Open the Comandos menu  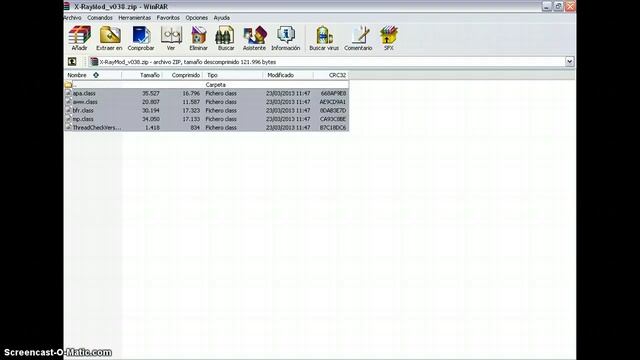coord(100,18)
